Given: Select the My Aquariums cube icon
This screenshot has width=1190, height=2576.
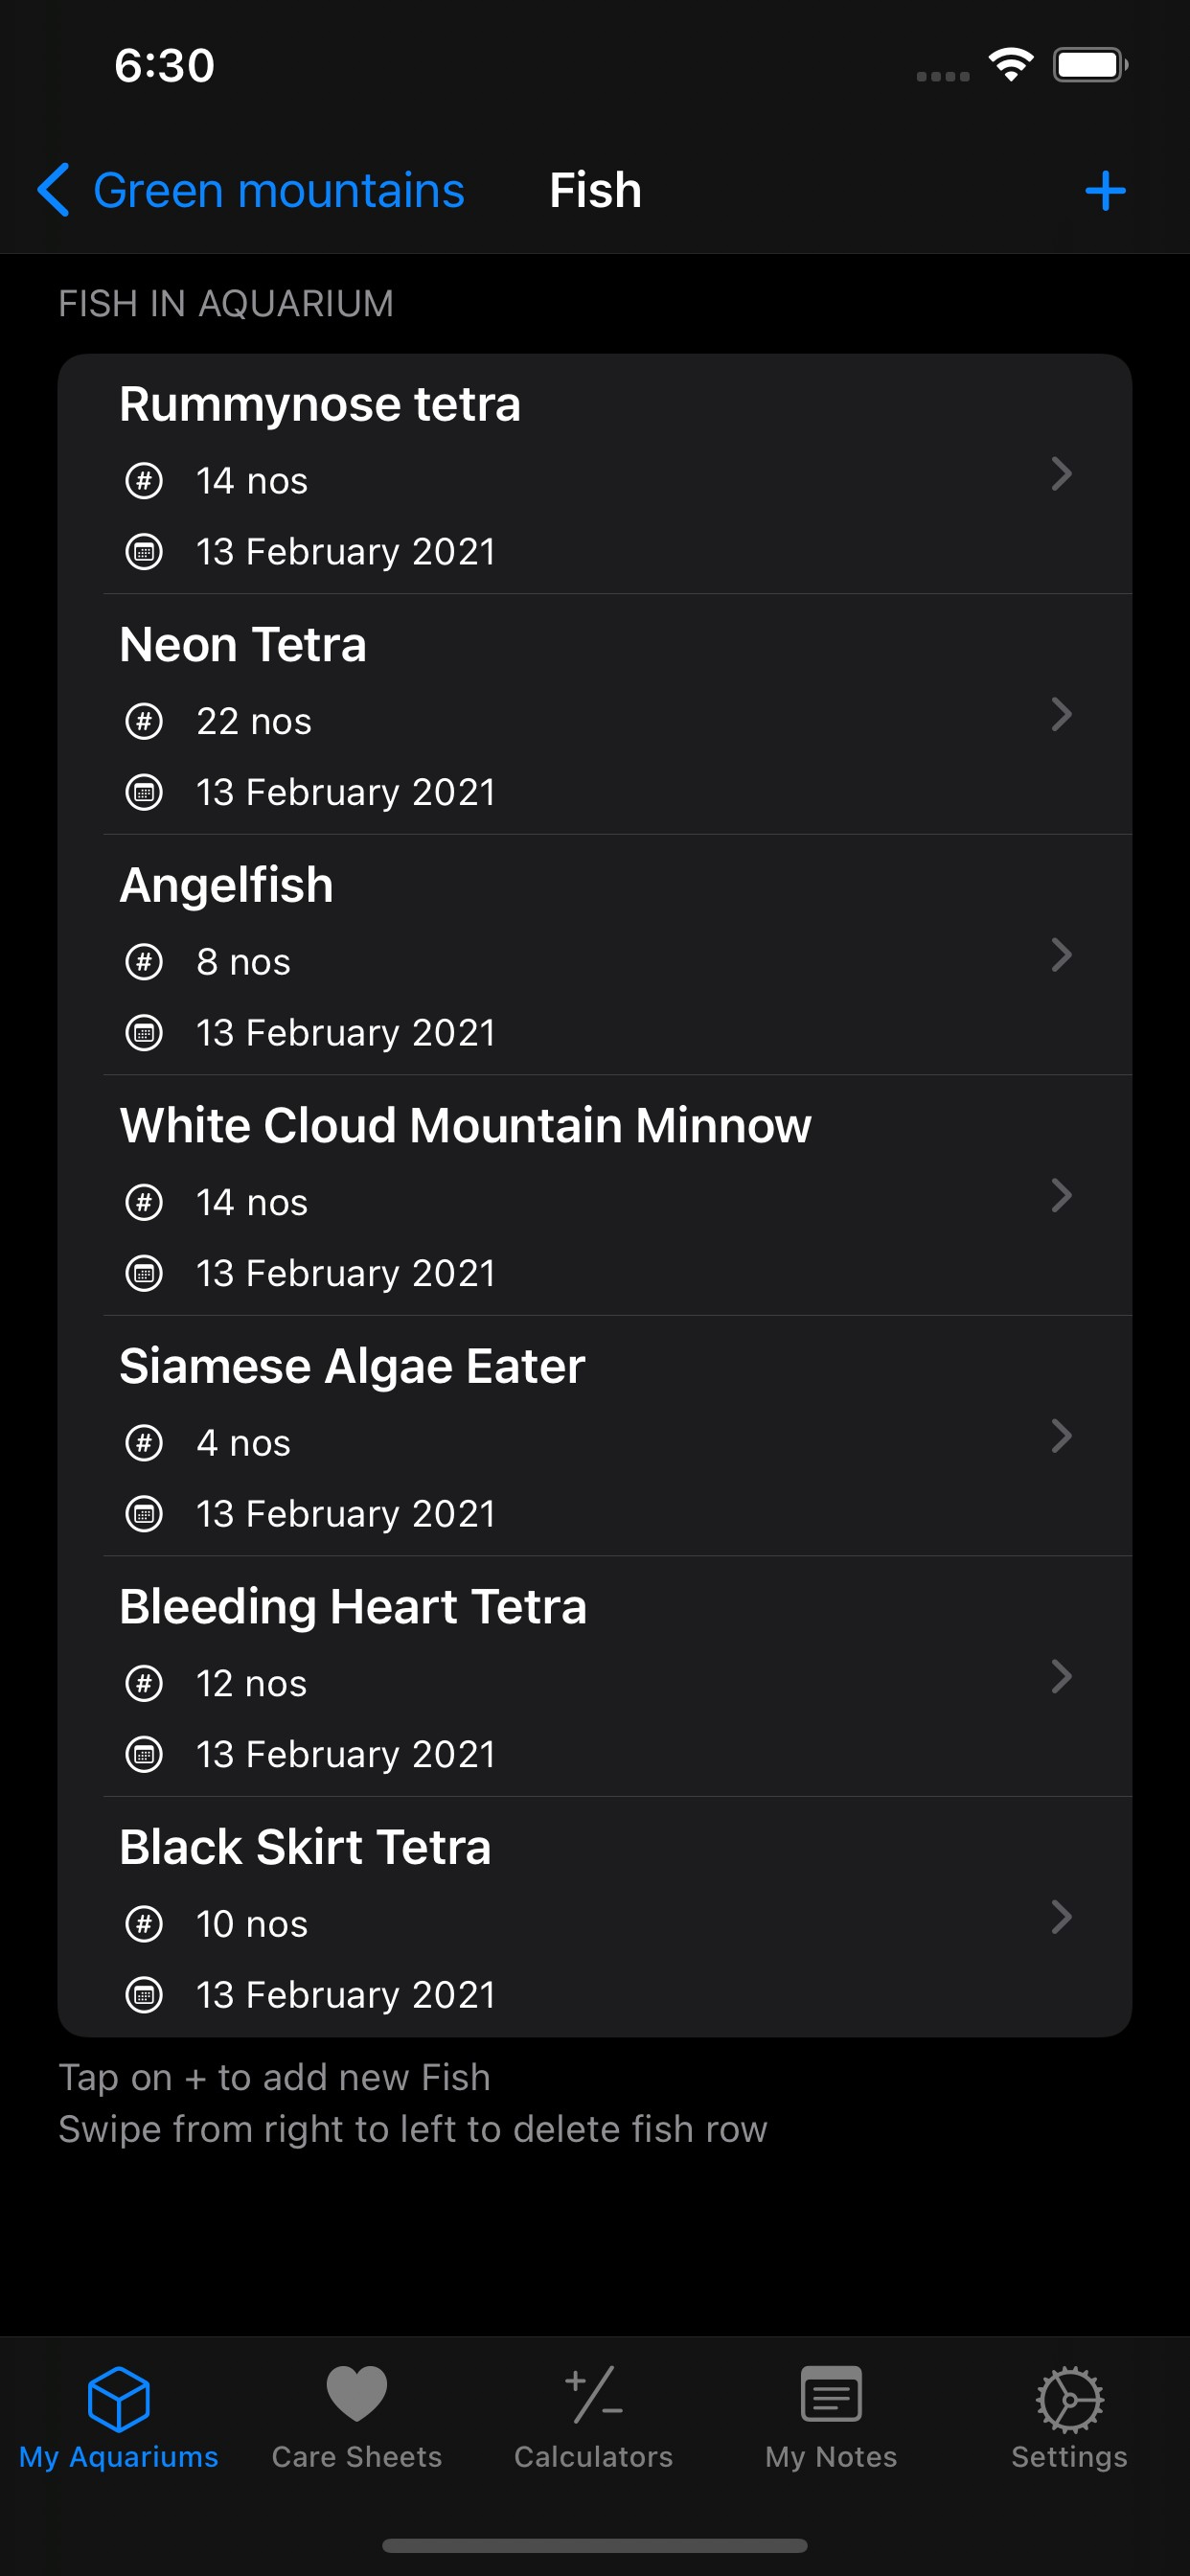Looking at the screenshot, I should click(118, 2397).
